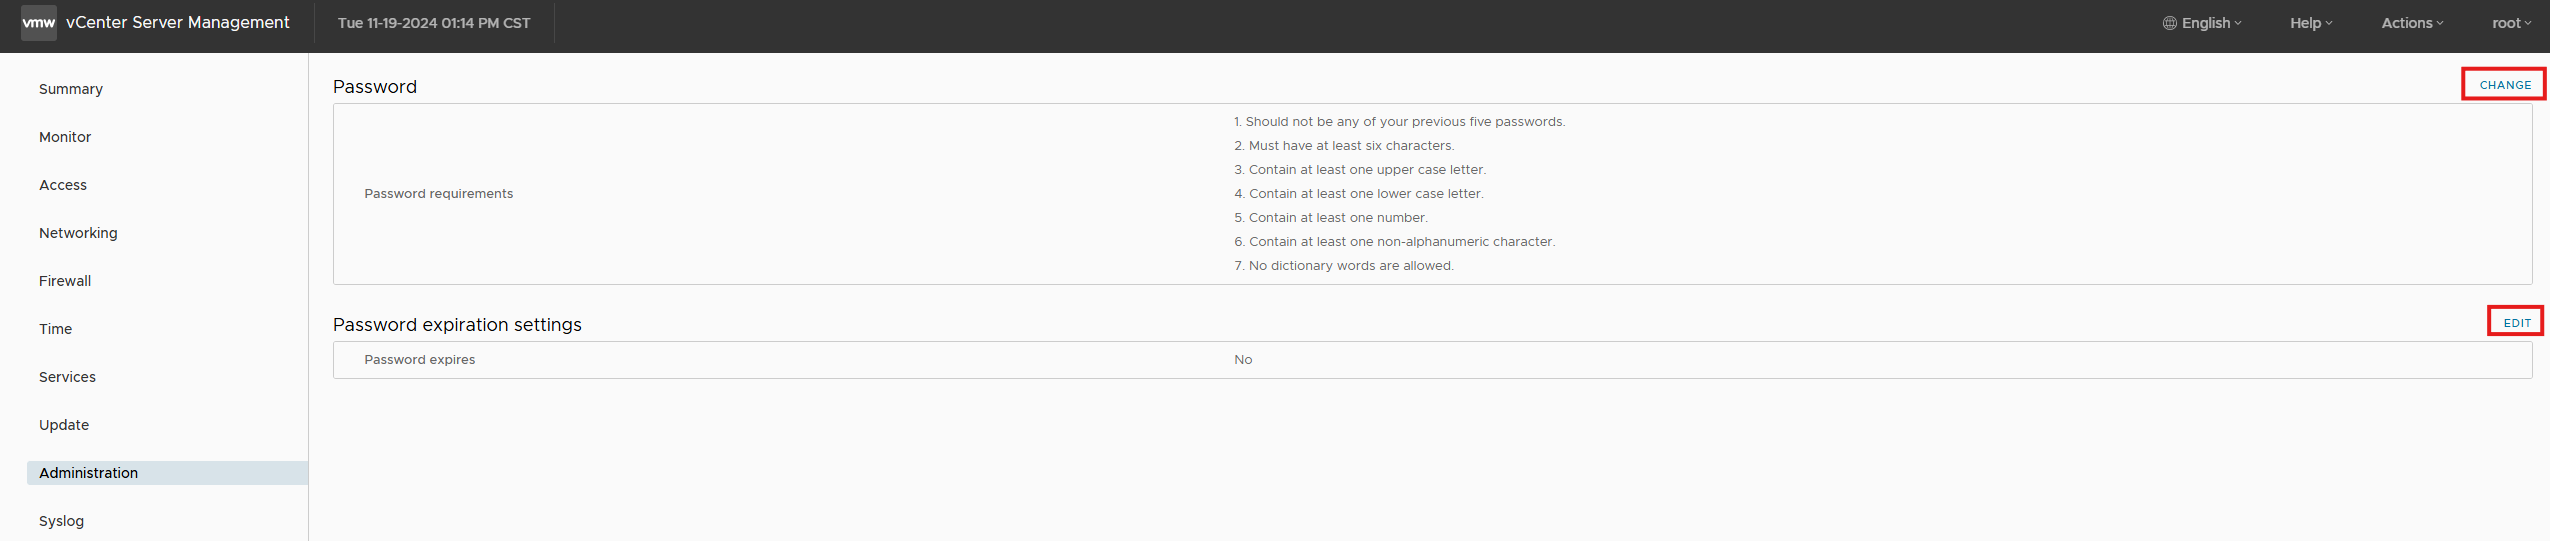The width and height of the screenshot is (2550, 541).
Task: Open the Services section
Action: tap(67, 377)
